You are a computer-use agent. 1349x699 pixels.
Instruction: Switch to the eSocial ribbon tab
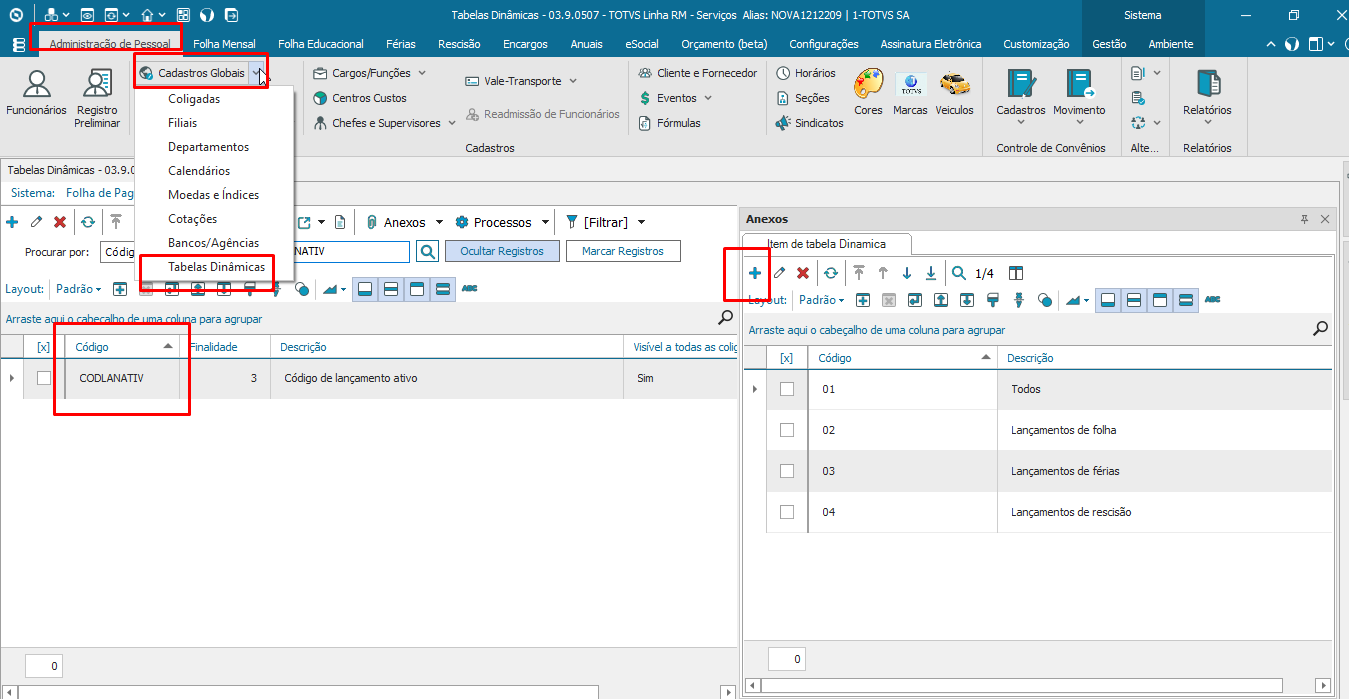tap(642, 44)
